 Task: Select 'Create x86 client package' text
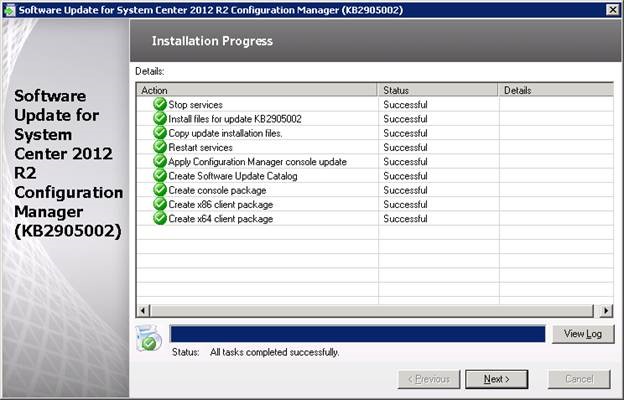click(220, 205)
